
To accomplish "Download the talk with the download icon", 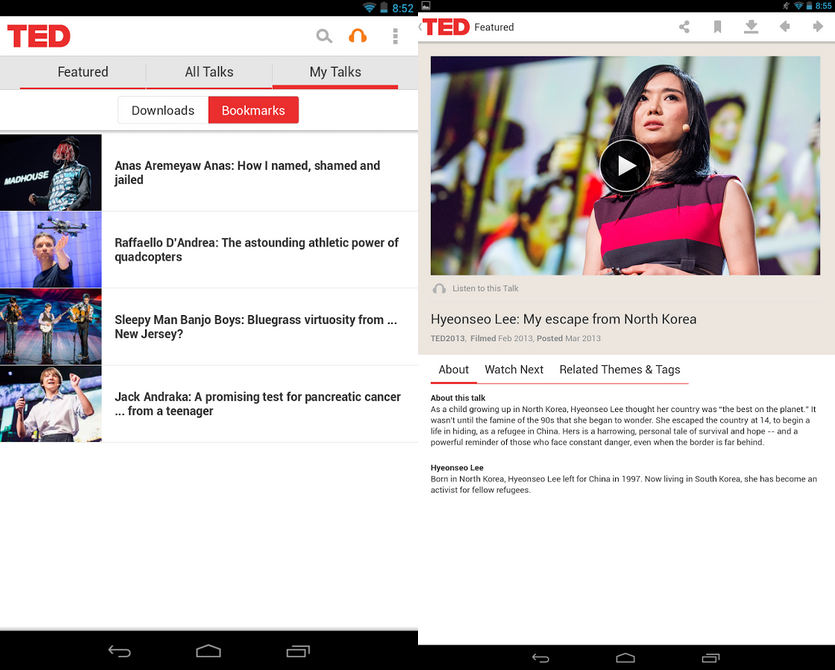I will pos(751,27).
